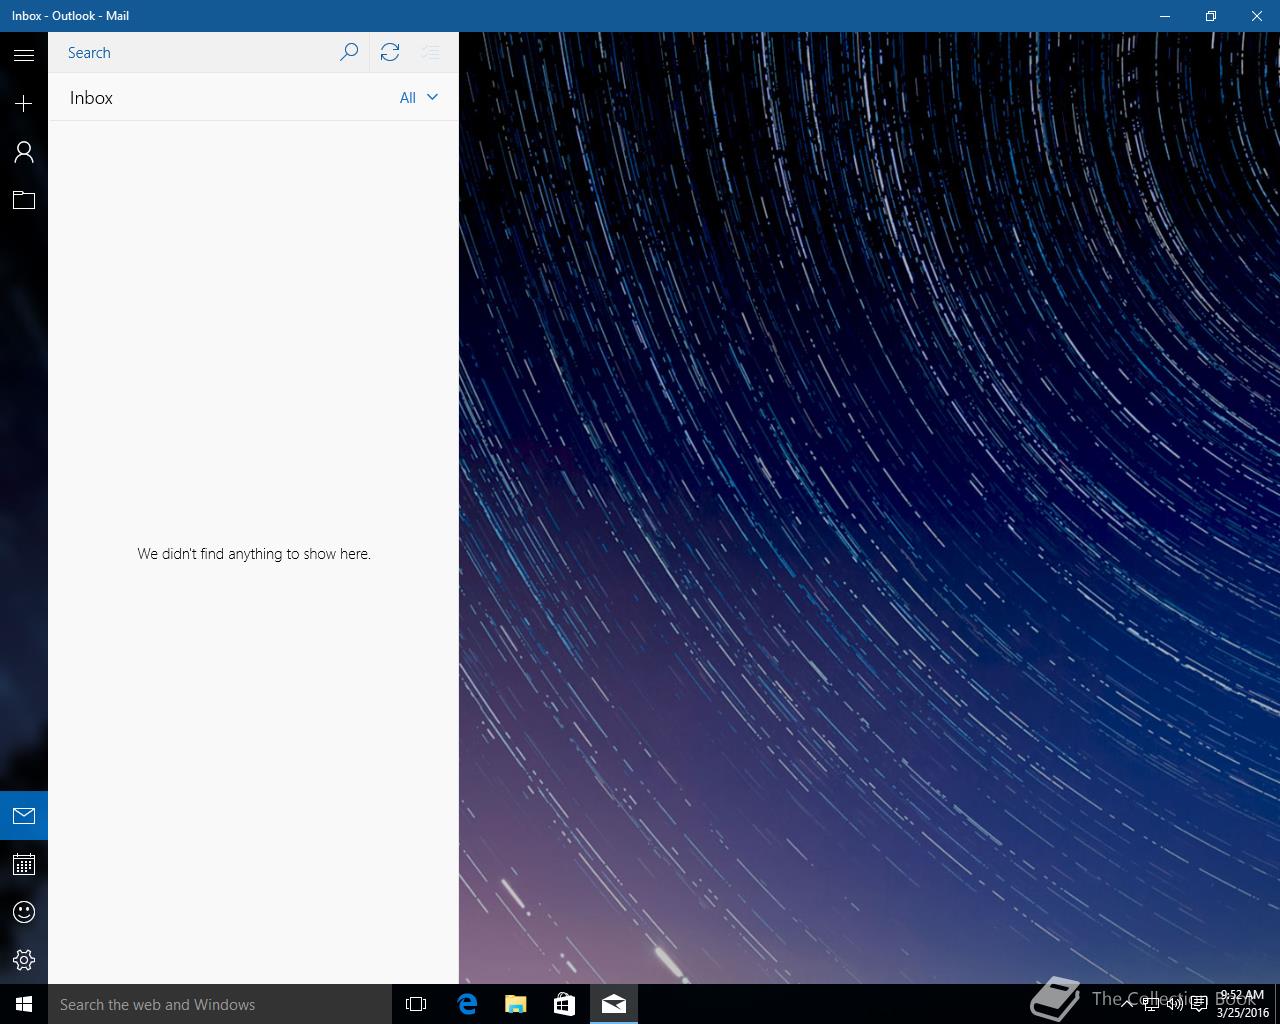Close the Mail window
This screenshot has width=1280, height=1024.
tap(1257, 16)
